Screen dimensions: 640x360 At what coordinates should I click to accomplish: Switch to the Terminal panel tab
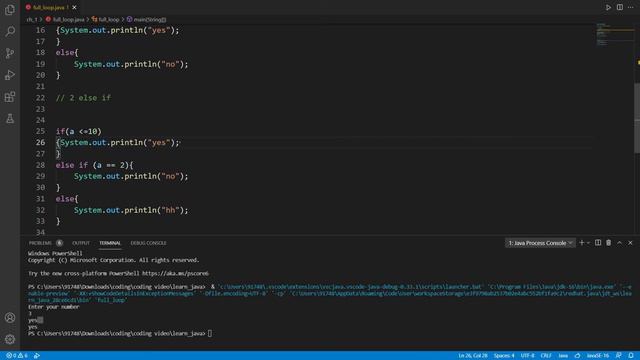pos(110,243)
